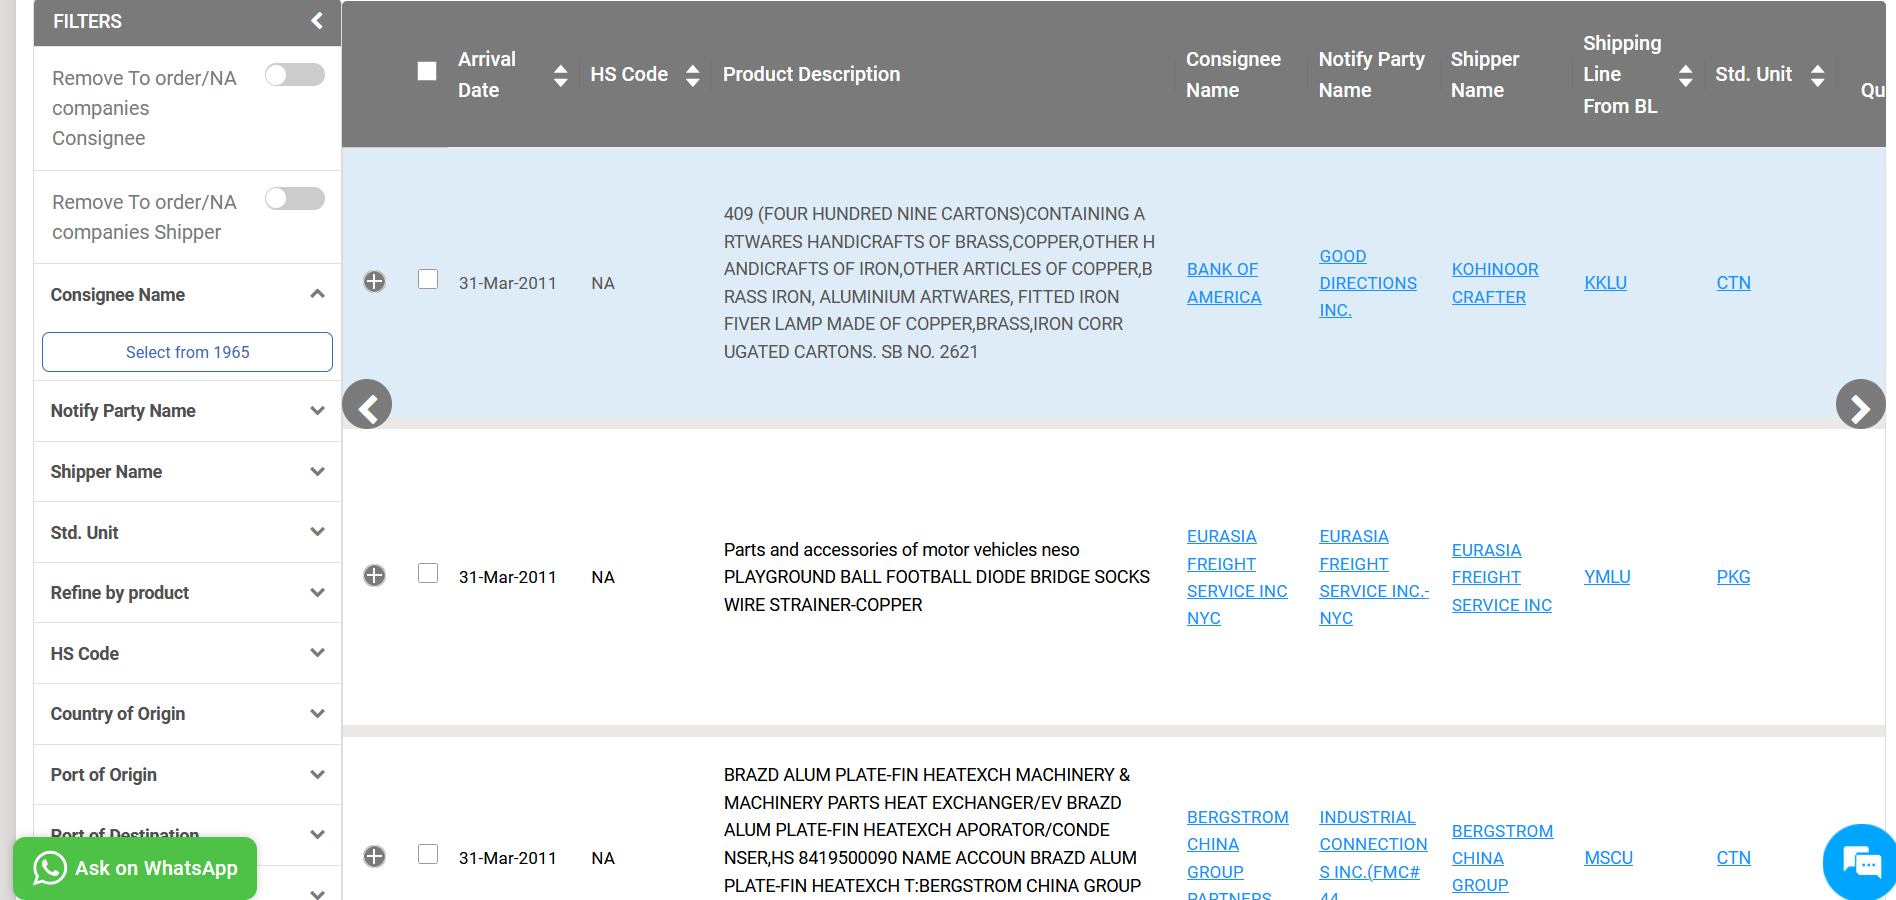Viewport: 1896px width, 900px height.
Task: Click the Select from 1965 button
Action: pyautogui.click(x=186, y=352)
